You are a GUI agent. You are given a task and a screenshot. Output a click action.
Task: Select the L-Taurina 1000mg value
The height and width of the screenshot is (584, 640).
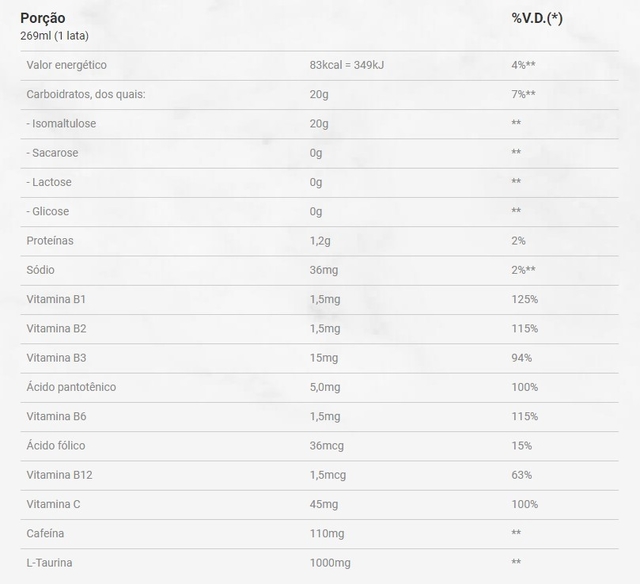point(330,563)
